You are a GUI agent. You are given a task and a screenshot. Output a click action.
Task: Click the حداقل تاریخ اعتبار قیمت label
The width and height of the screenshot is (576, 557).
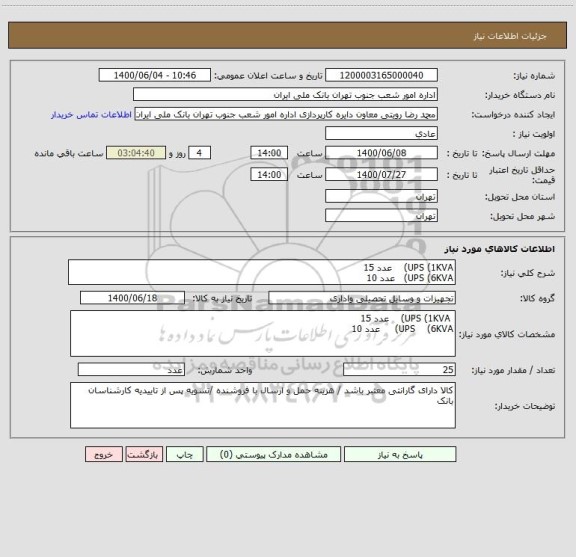tap(522, 175)
